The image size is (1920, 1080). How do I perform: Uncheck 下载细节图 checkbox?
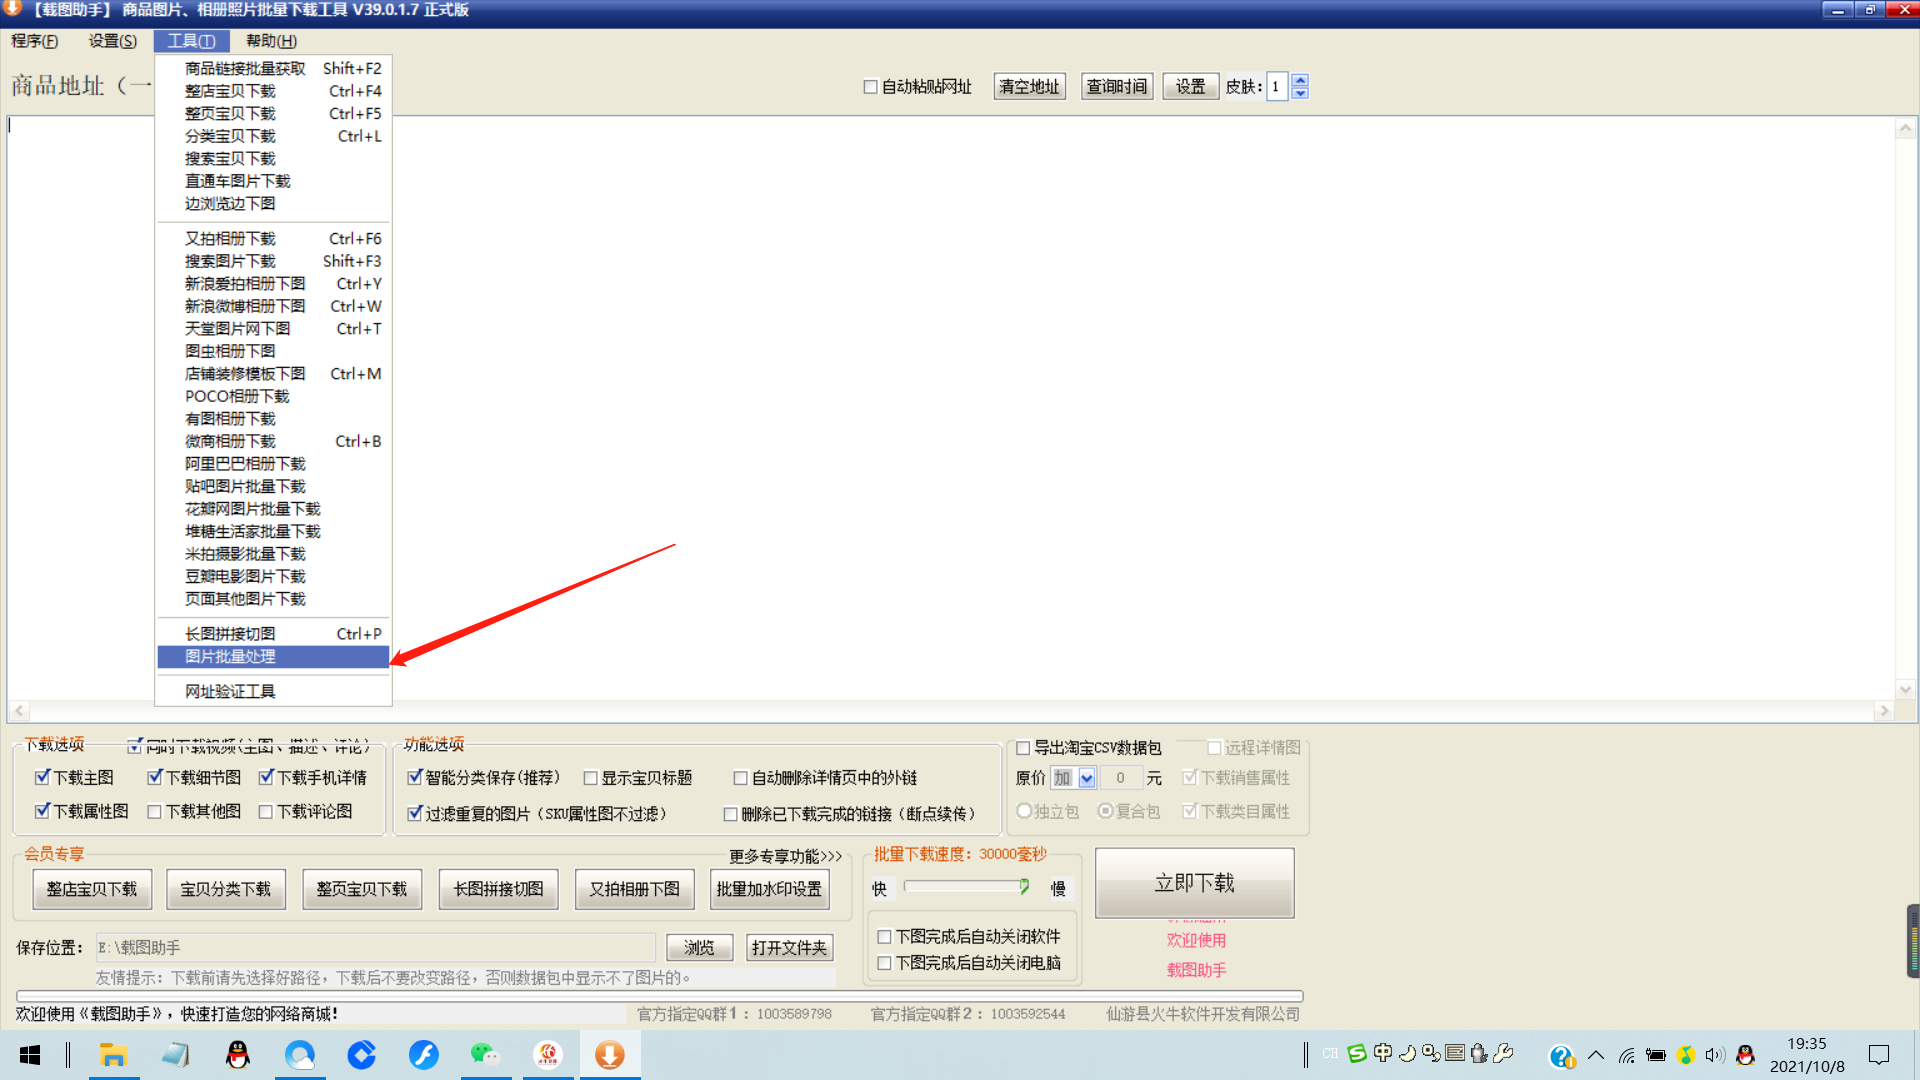pos(155,777)
